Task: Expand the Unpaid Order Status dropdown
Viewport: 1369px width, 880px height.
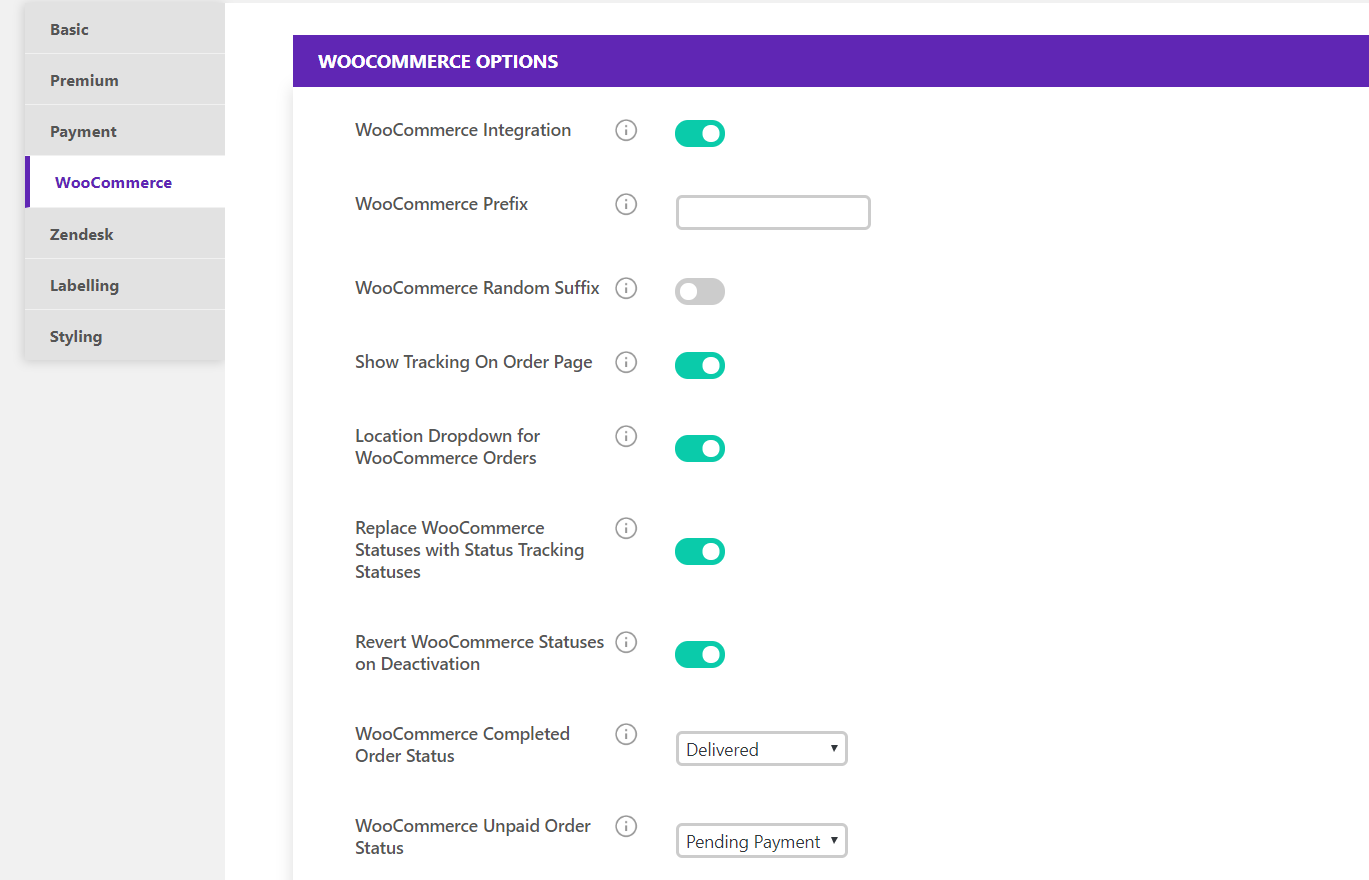Action: 762,841
